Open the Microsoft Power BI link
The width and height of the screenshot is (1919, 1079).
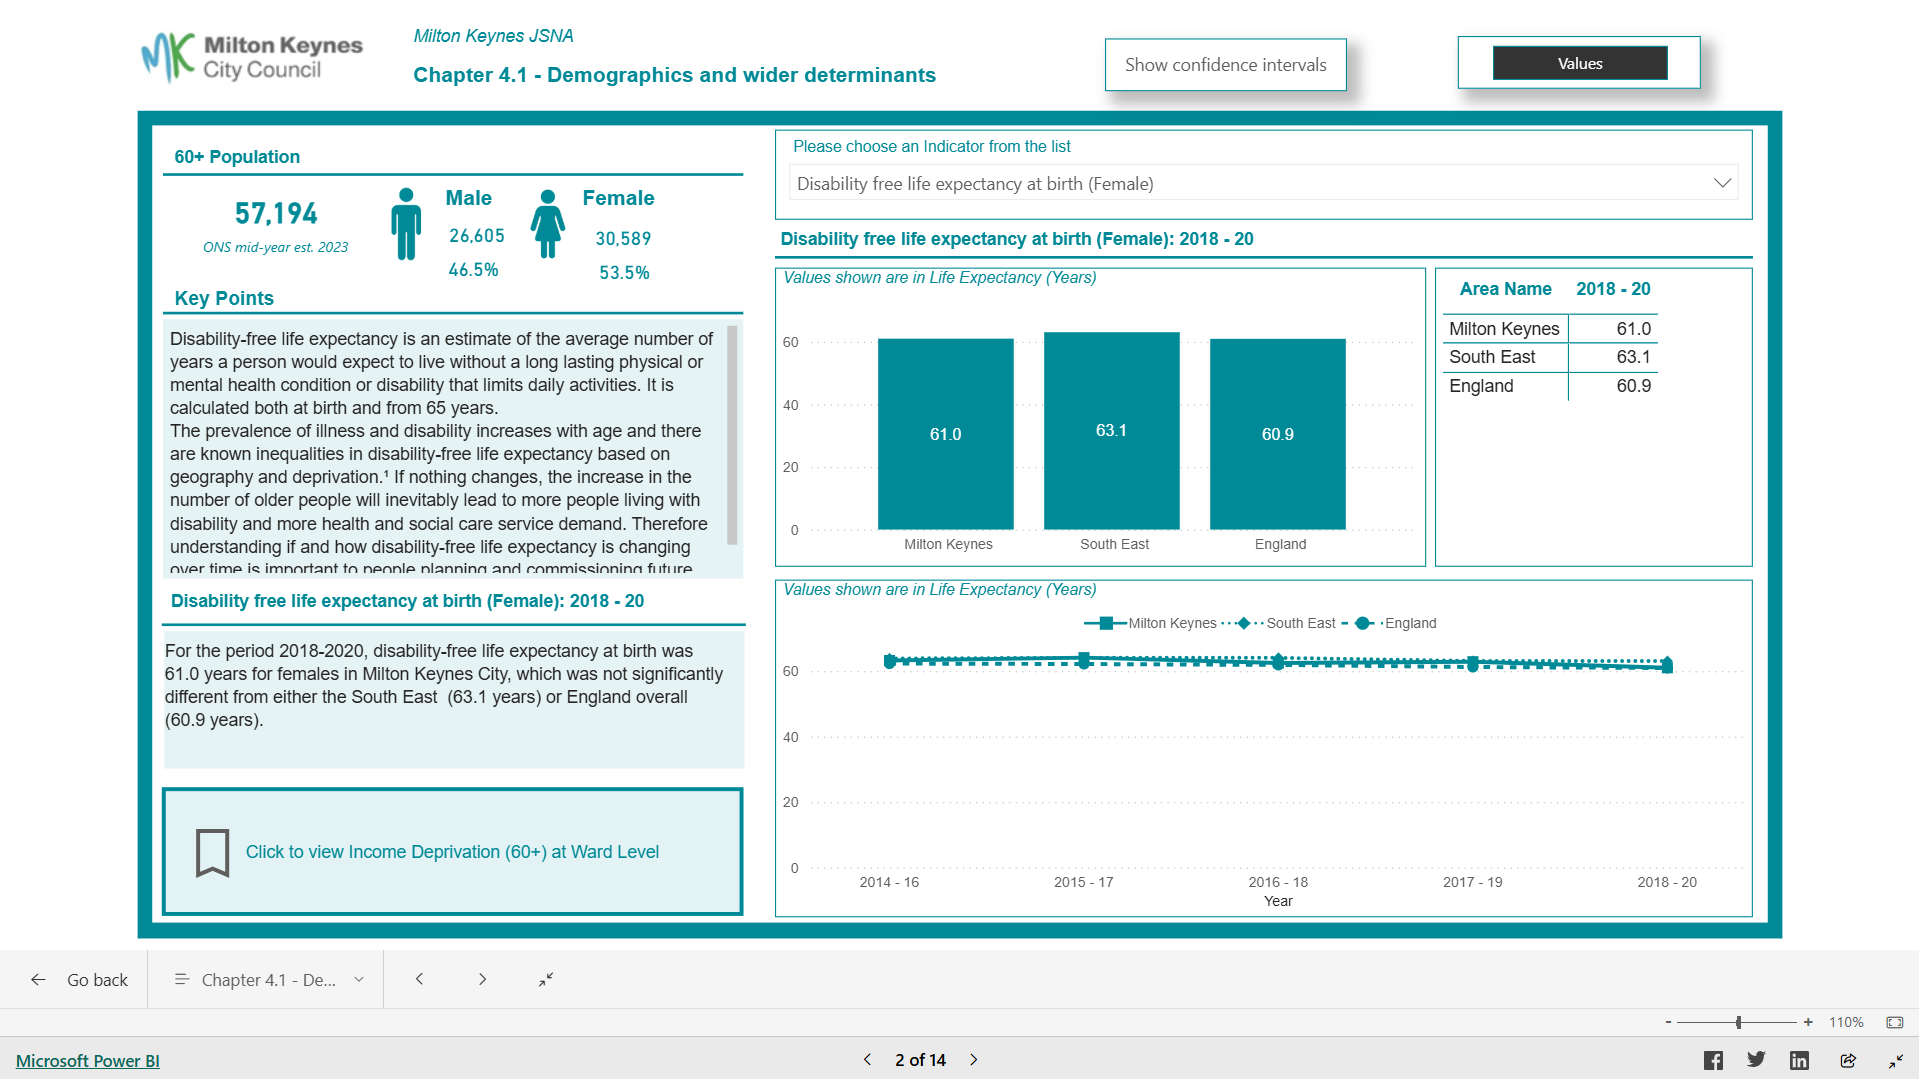click(x=88, y=1061)
